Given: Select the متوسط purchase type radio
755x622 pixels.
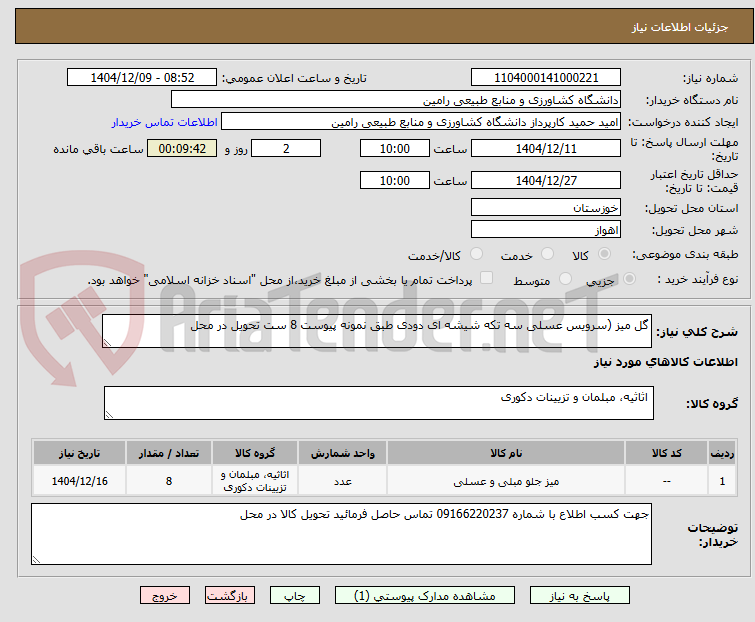Looking at the screenshot, I should [x=565, y=279].
